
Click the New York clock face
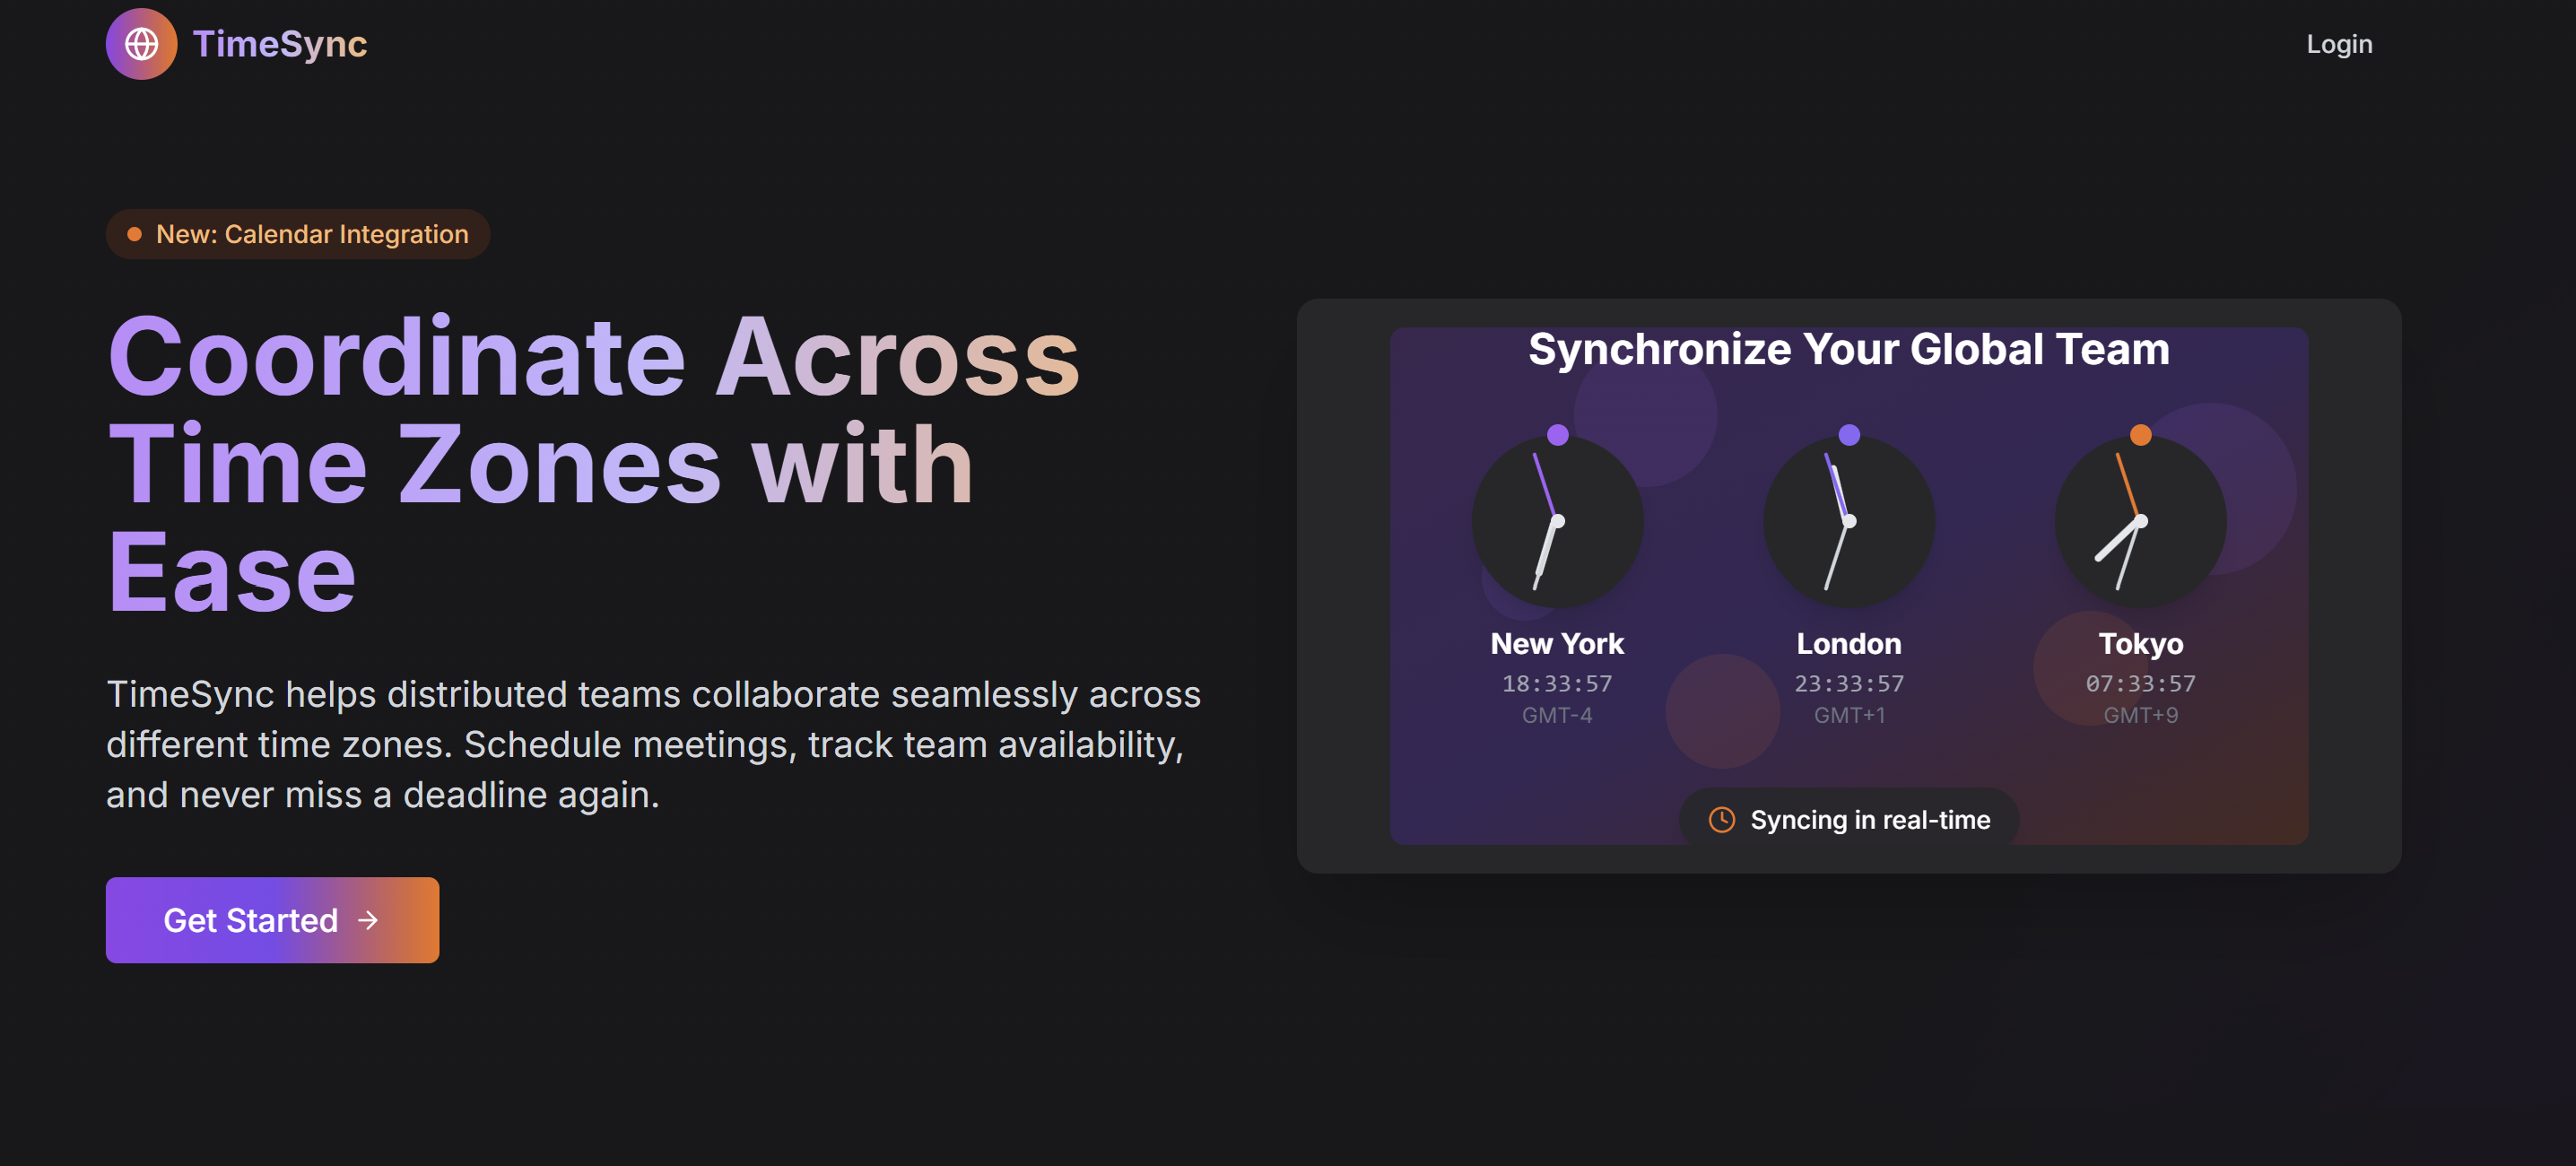tap(1557, 521)
